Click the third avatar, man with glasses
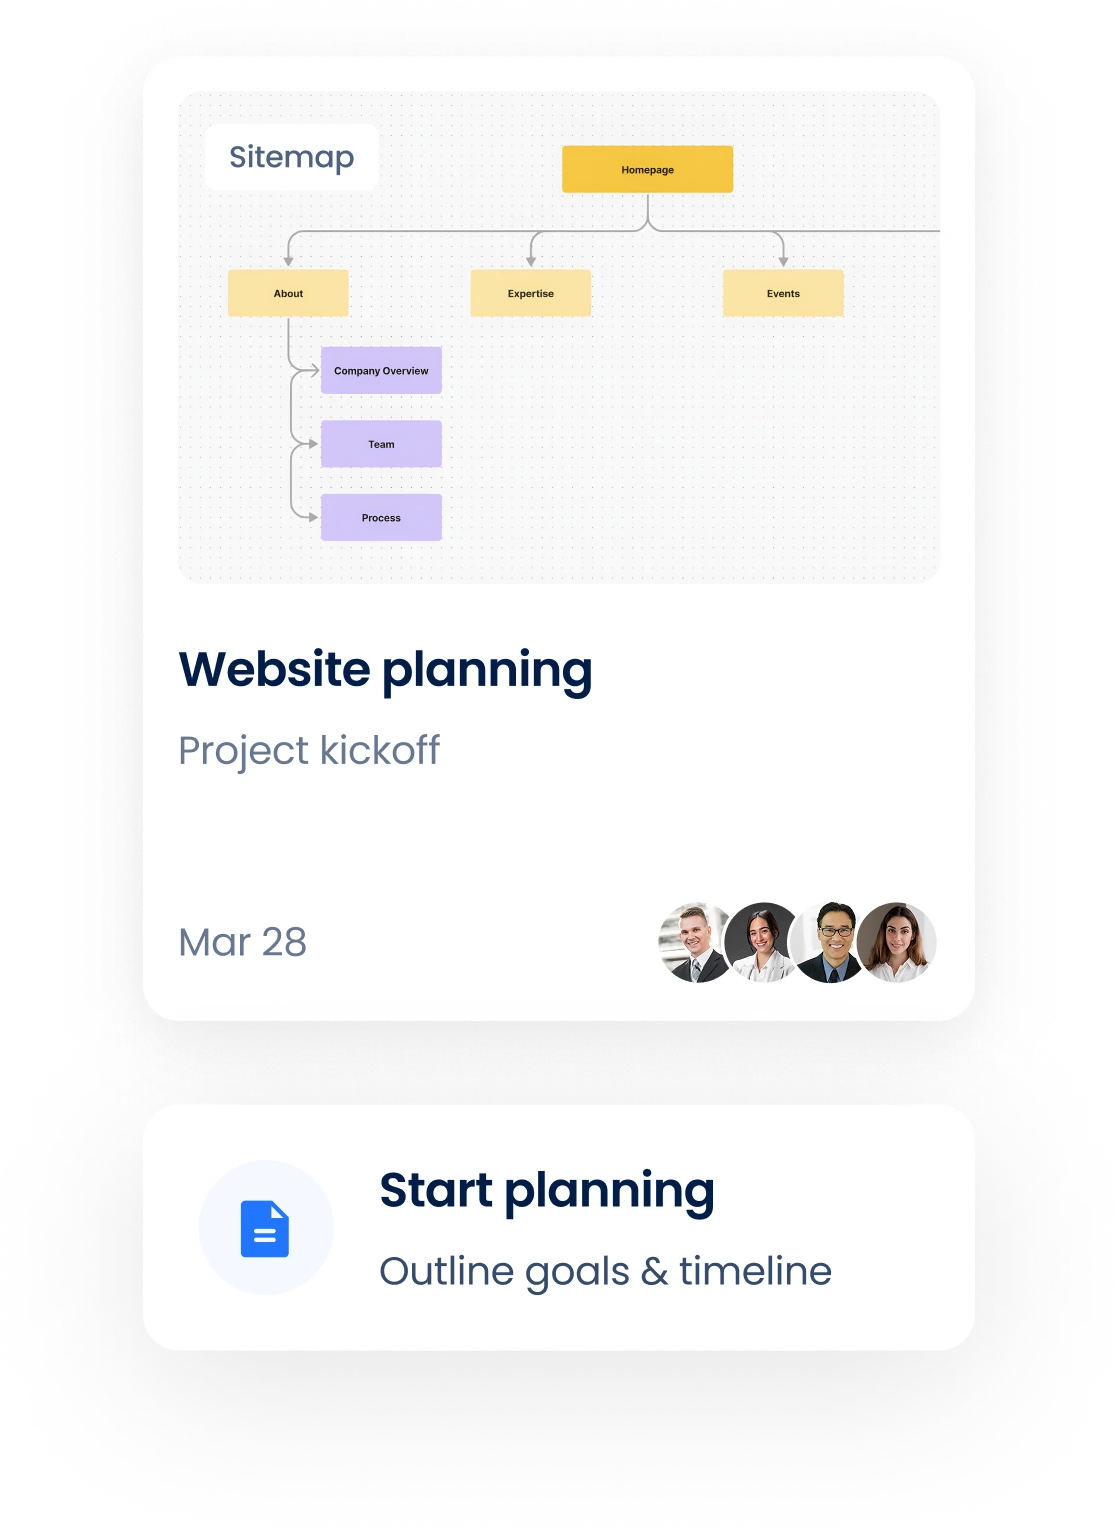 828,943
